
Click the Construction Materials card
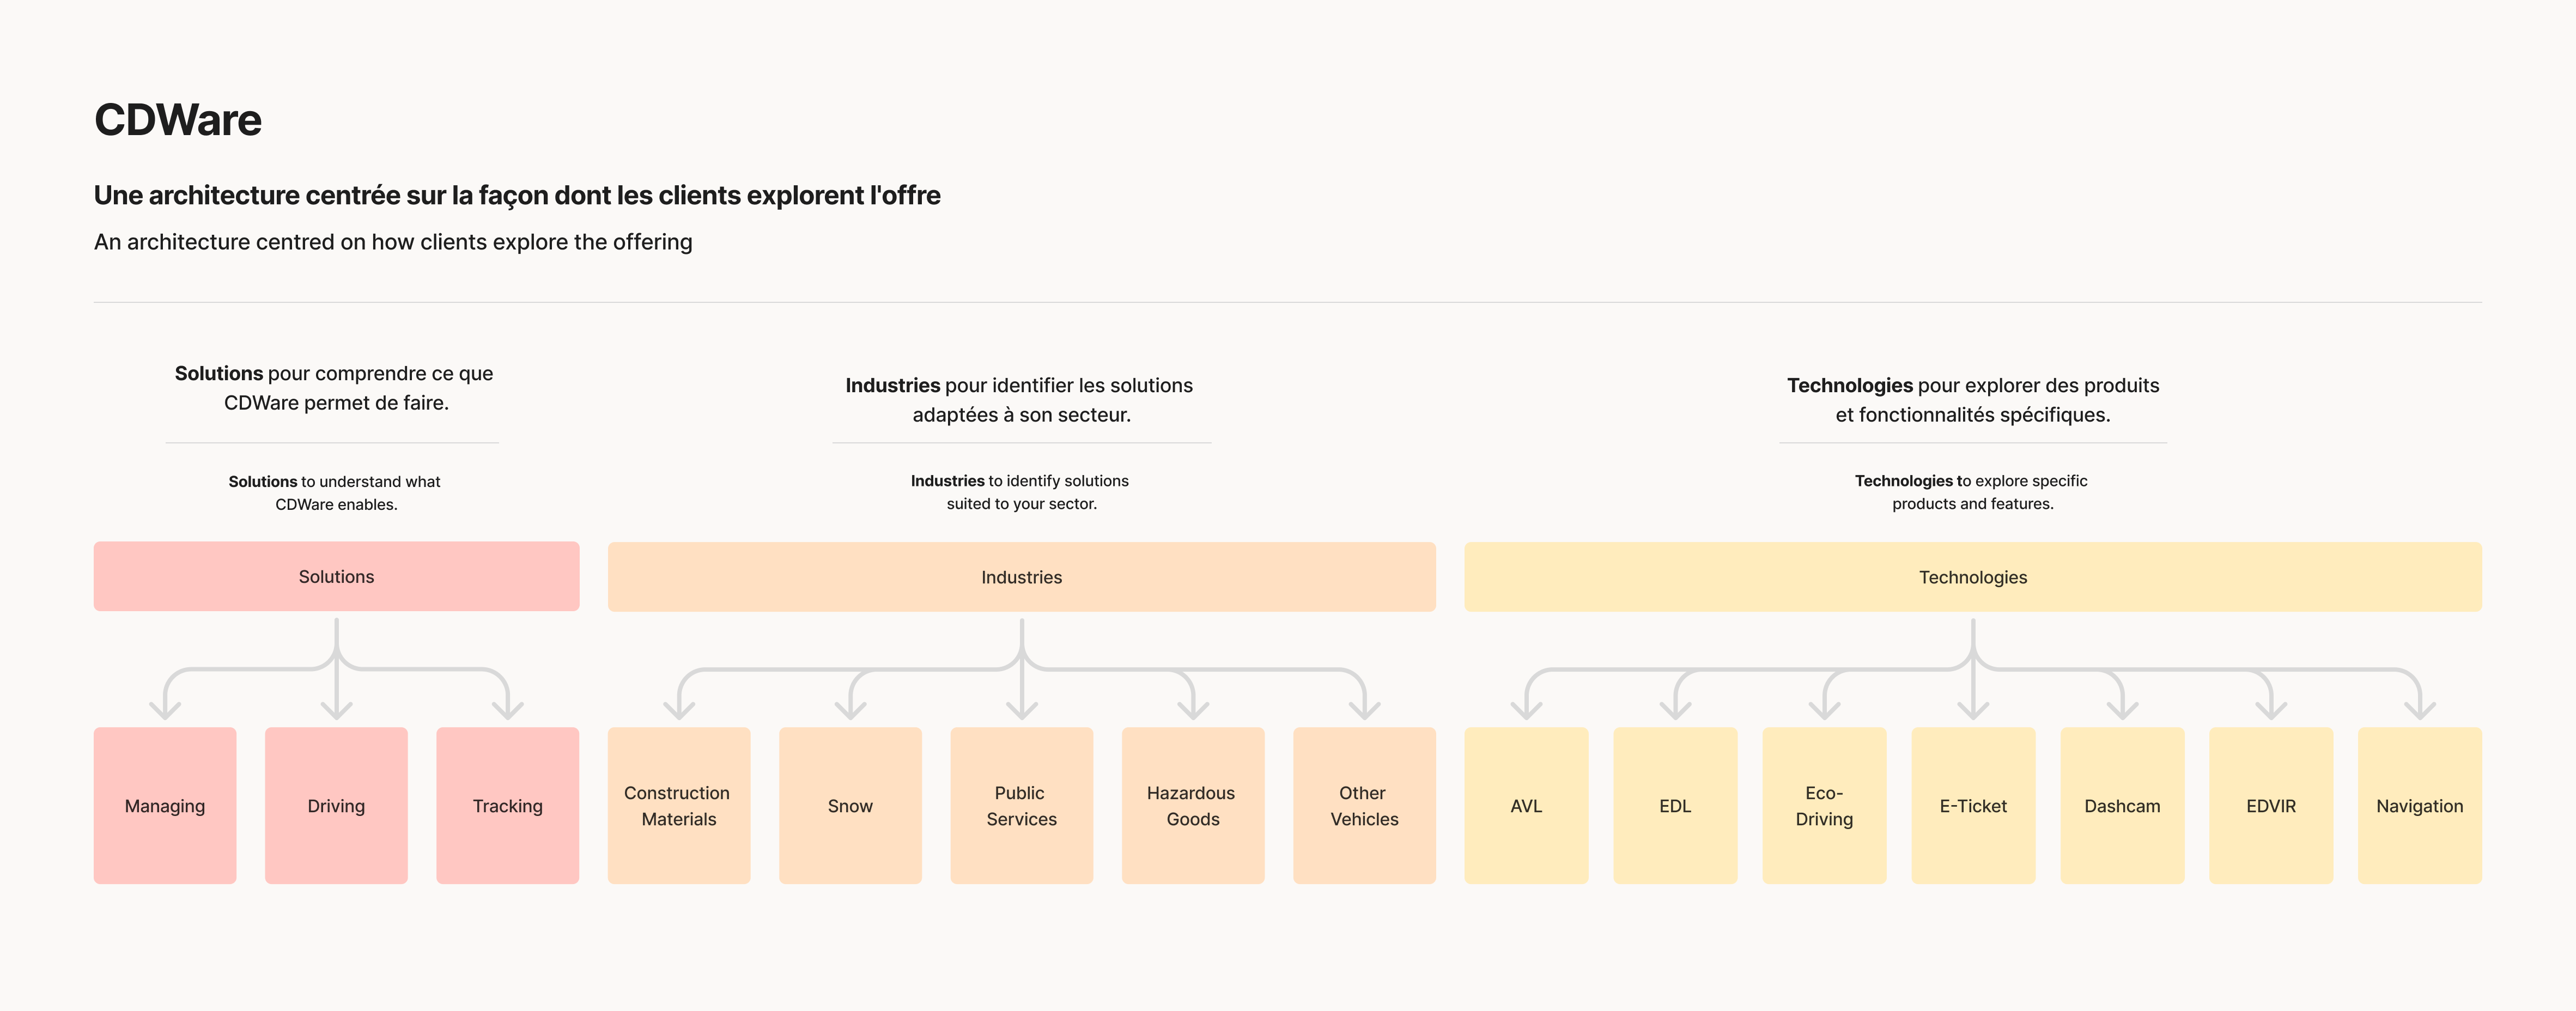pos(679,805)
